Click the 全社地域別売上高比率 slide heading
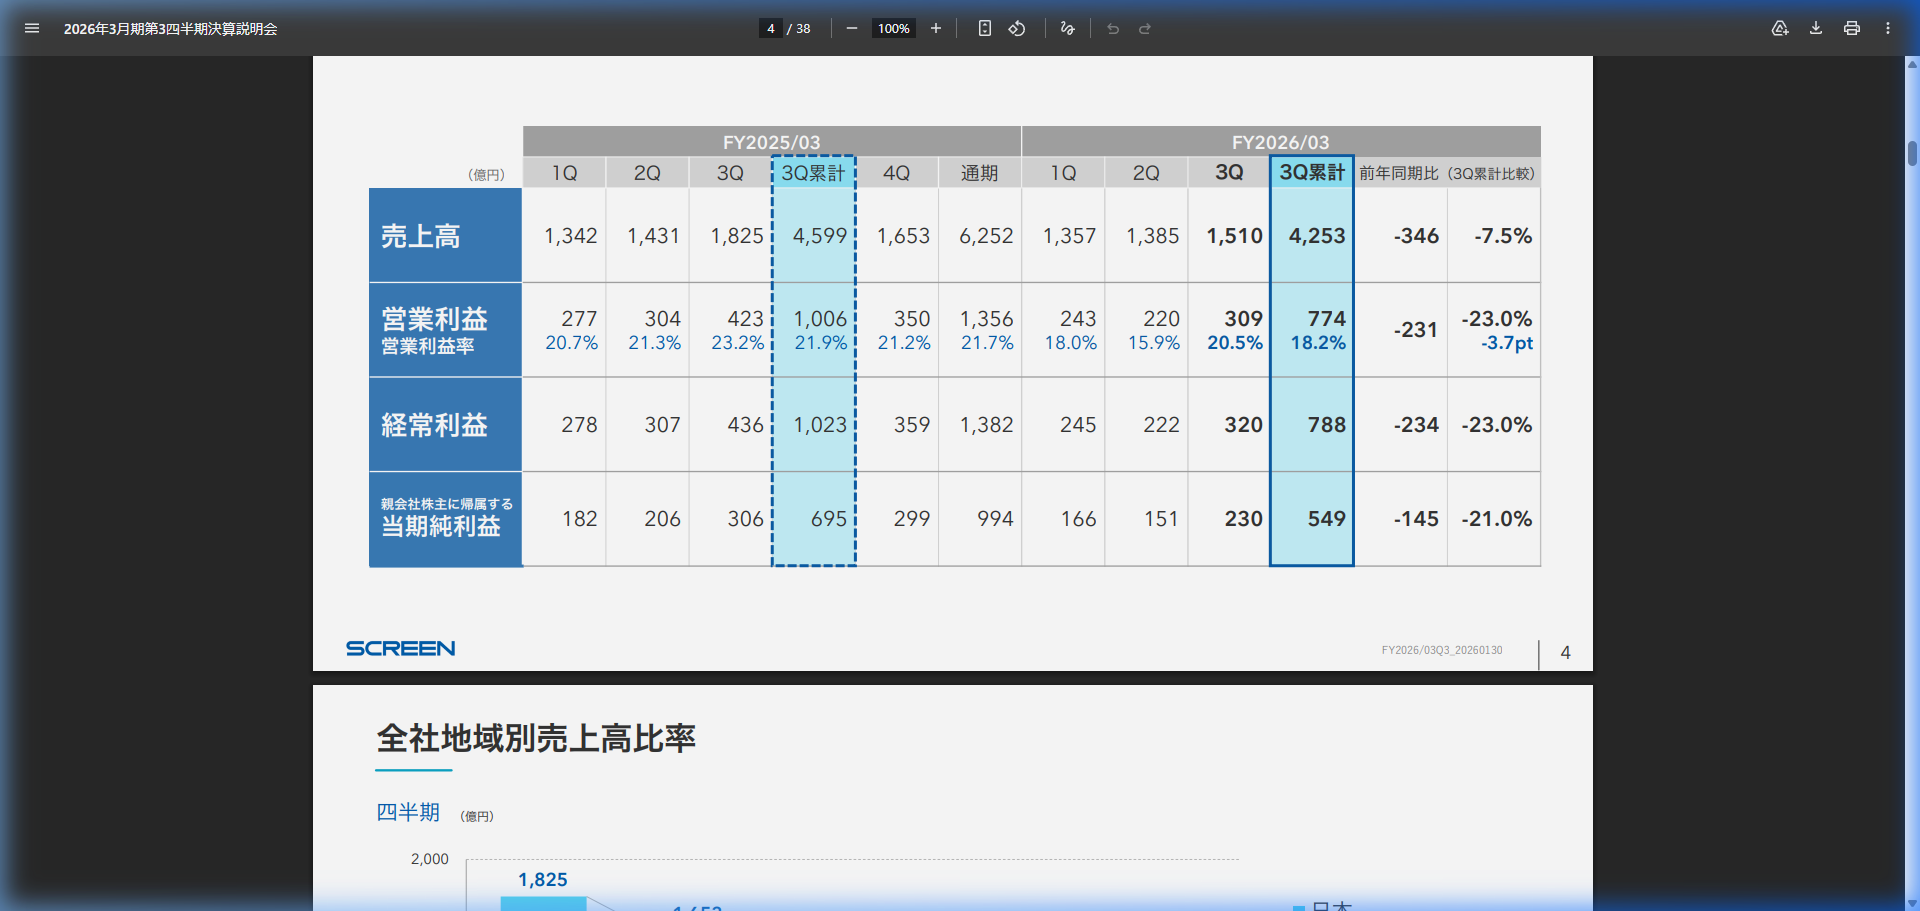Screen dimensions: 1920x911 pyautogui.click(x=536, y=739)
